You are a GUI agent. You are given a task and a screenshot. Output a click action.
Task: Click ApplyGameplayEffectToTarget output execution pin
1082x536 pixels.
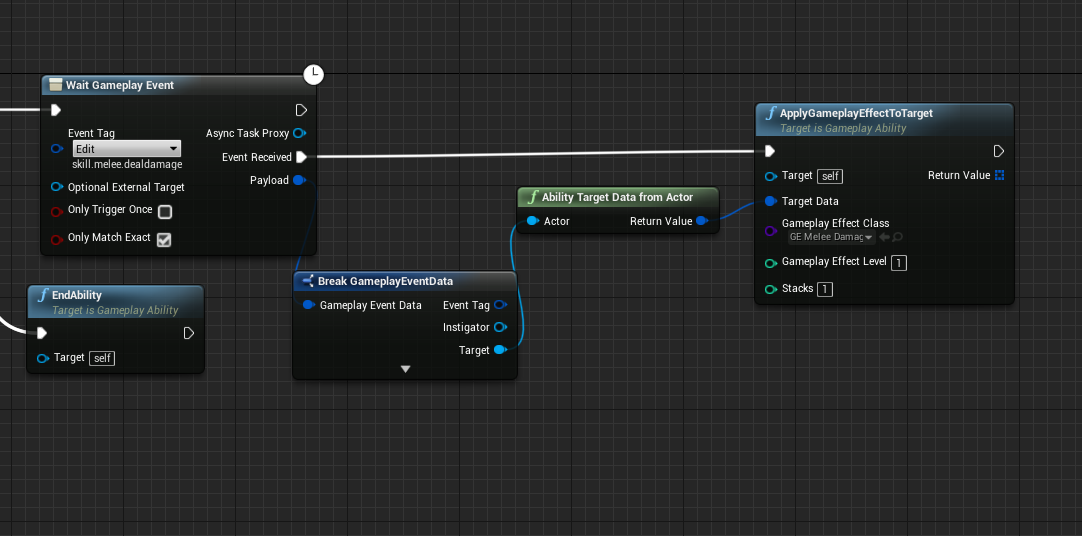999,151
